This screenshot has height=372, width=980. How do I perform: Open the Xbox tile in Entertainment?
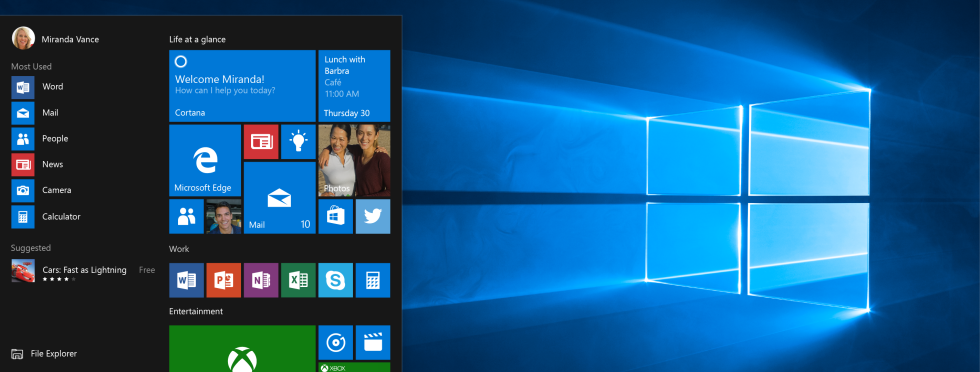pos(242,348)
